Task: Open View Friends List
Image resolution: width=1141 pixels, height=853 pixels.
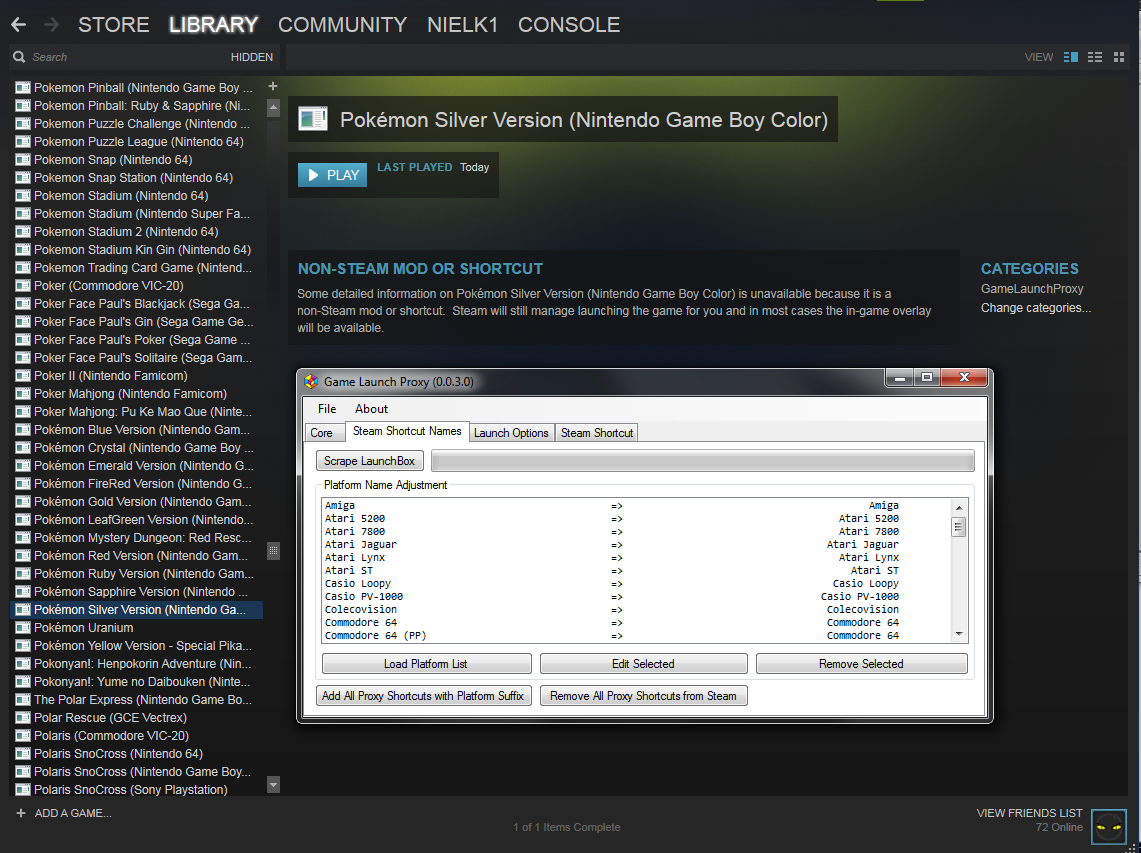Action: [1029, 813]
